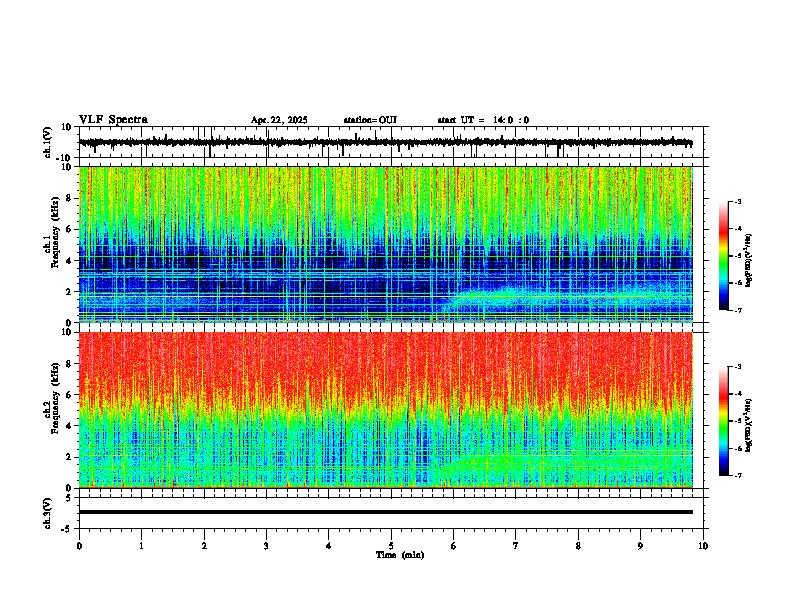Click the ch.1 frequency spectrogram panel

(x=385, y=244)
